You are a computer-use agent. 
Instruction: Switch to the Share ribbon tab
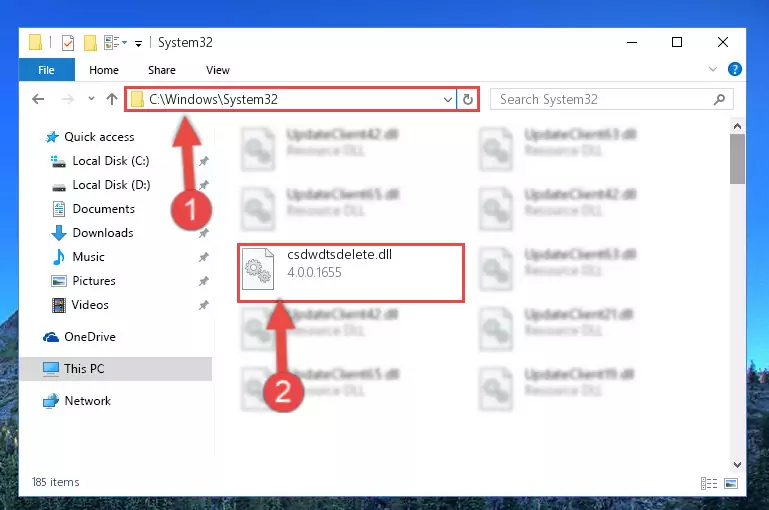click(x=161, y=70)
